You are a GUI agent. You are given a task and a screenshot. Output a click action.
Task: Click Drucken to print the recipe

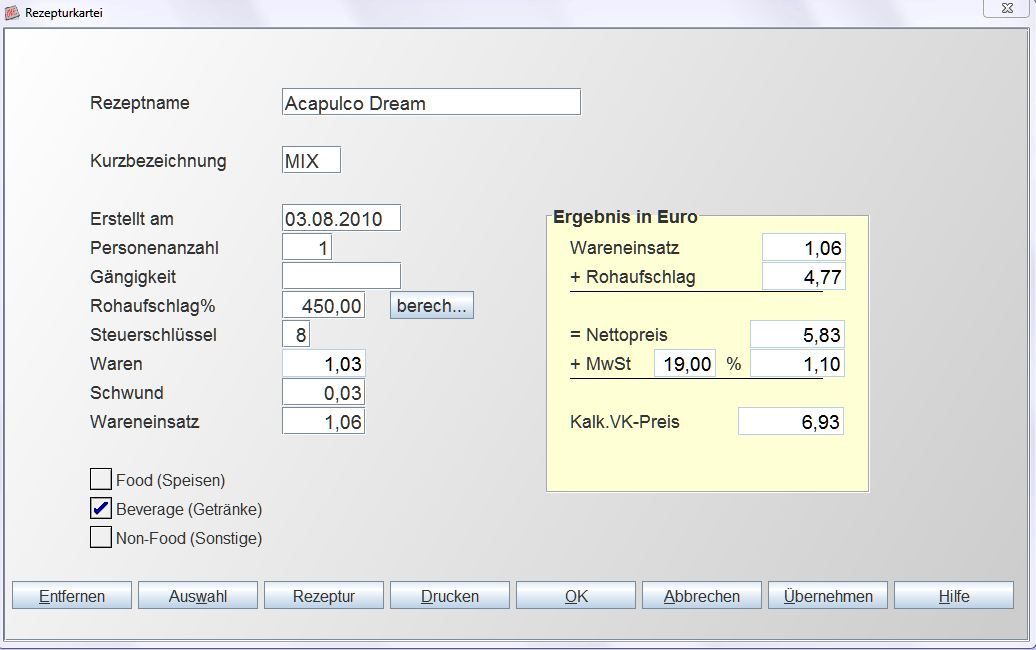coord(450,596)
